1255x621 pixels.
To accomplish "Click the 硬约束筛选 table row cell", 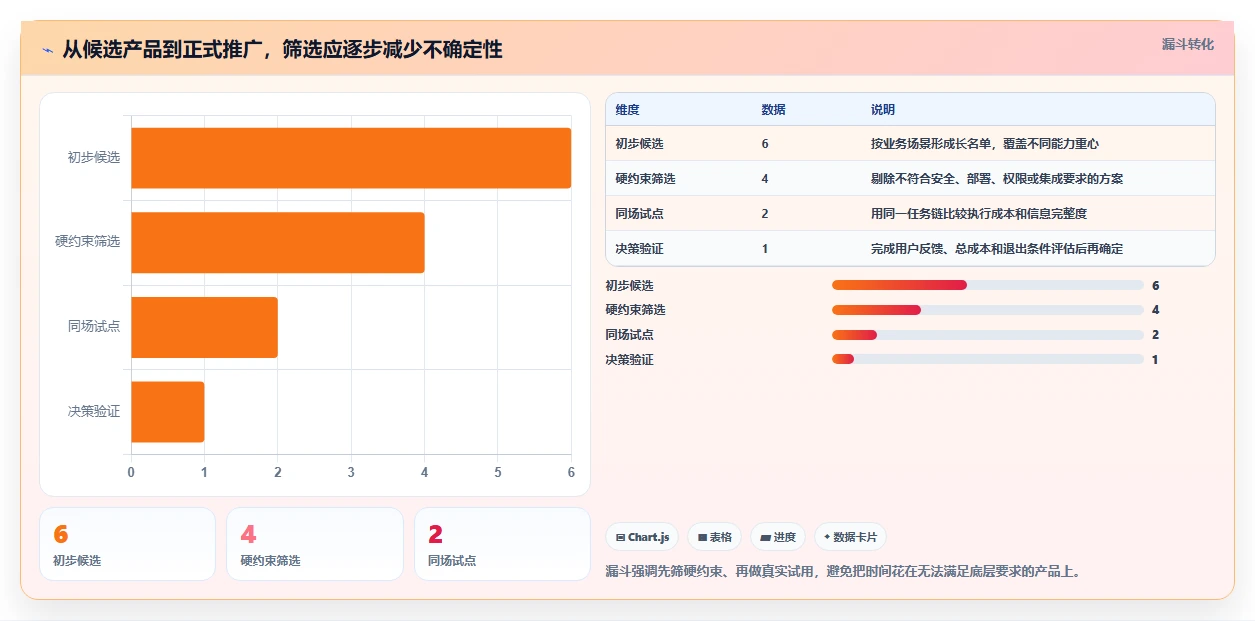I will tap(646, 179).
